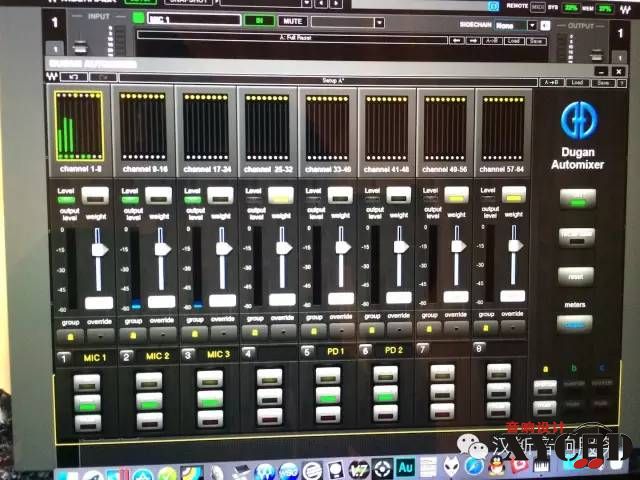Click the rack INPUT fader
The height and width of the screenshot is (480, 640).
coord(80,46)
